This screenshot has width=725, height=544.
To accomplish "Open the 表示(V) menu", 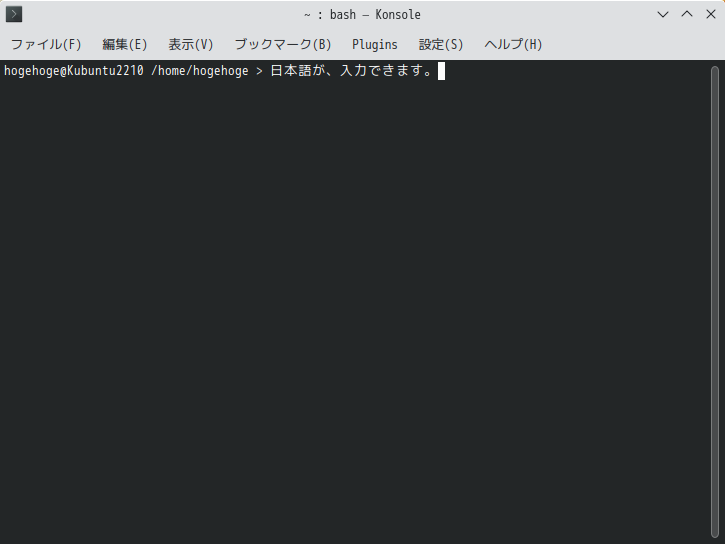I will click(x=190, y=44).
